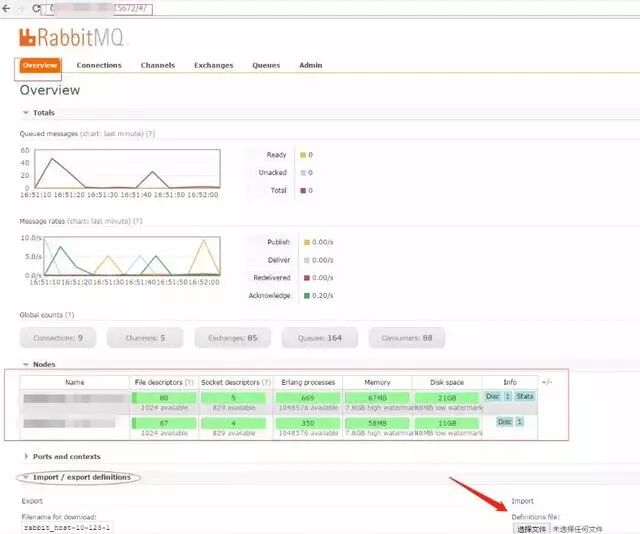The width and height of the screenshot is (640, 534).
Task: Click the file descriptors bar showing 80
Action: coord(164,398)
